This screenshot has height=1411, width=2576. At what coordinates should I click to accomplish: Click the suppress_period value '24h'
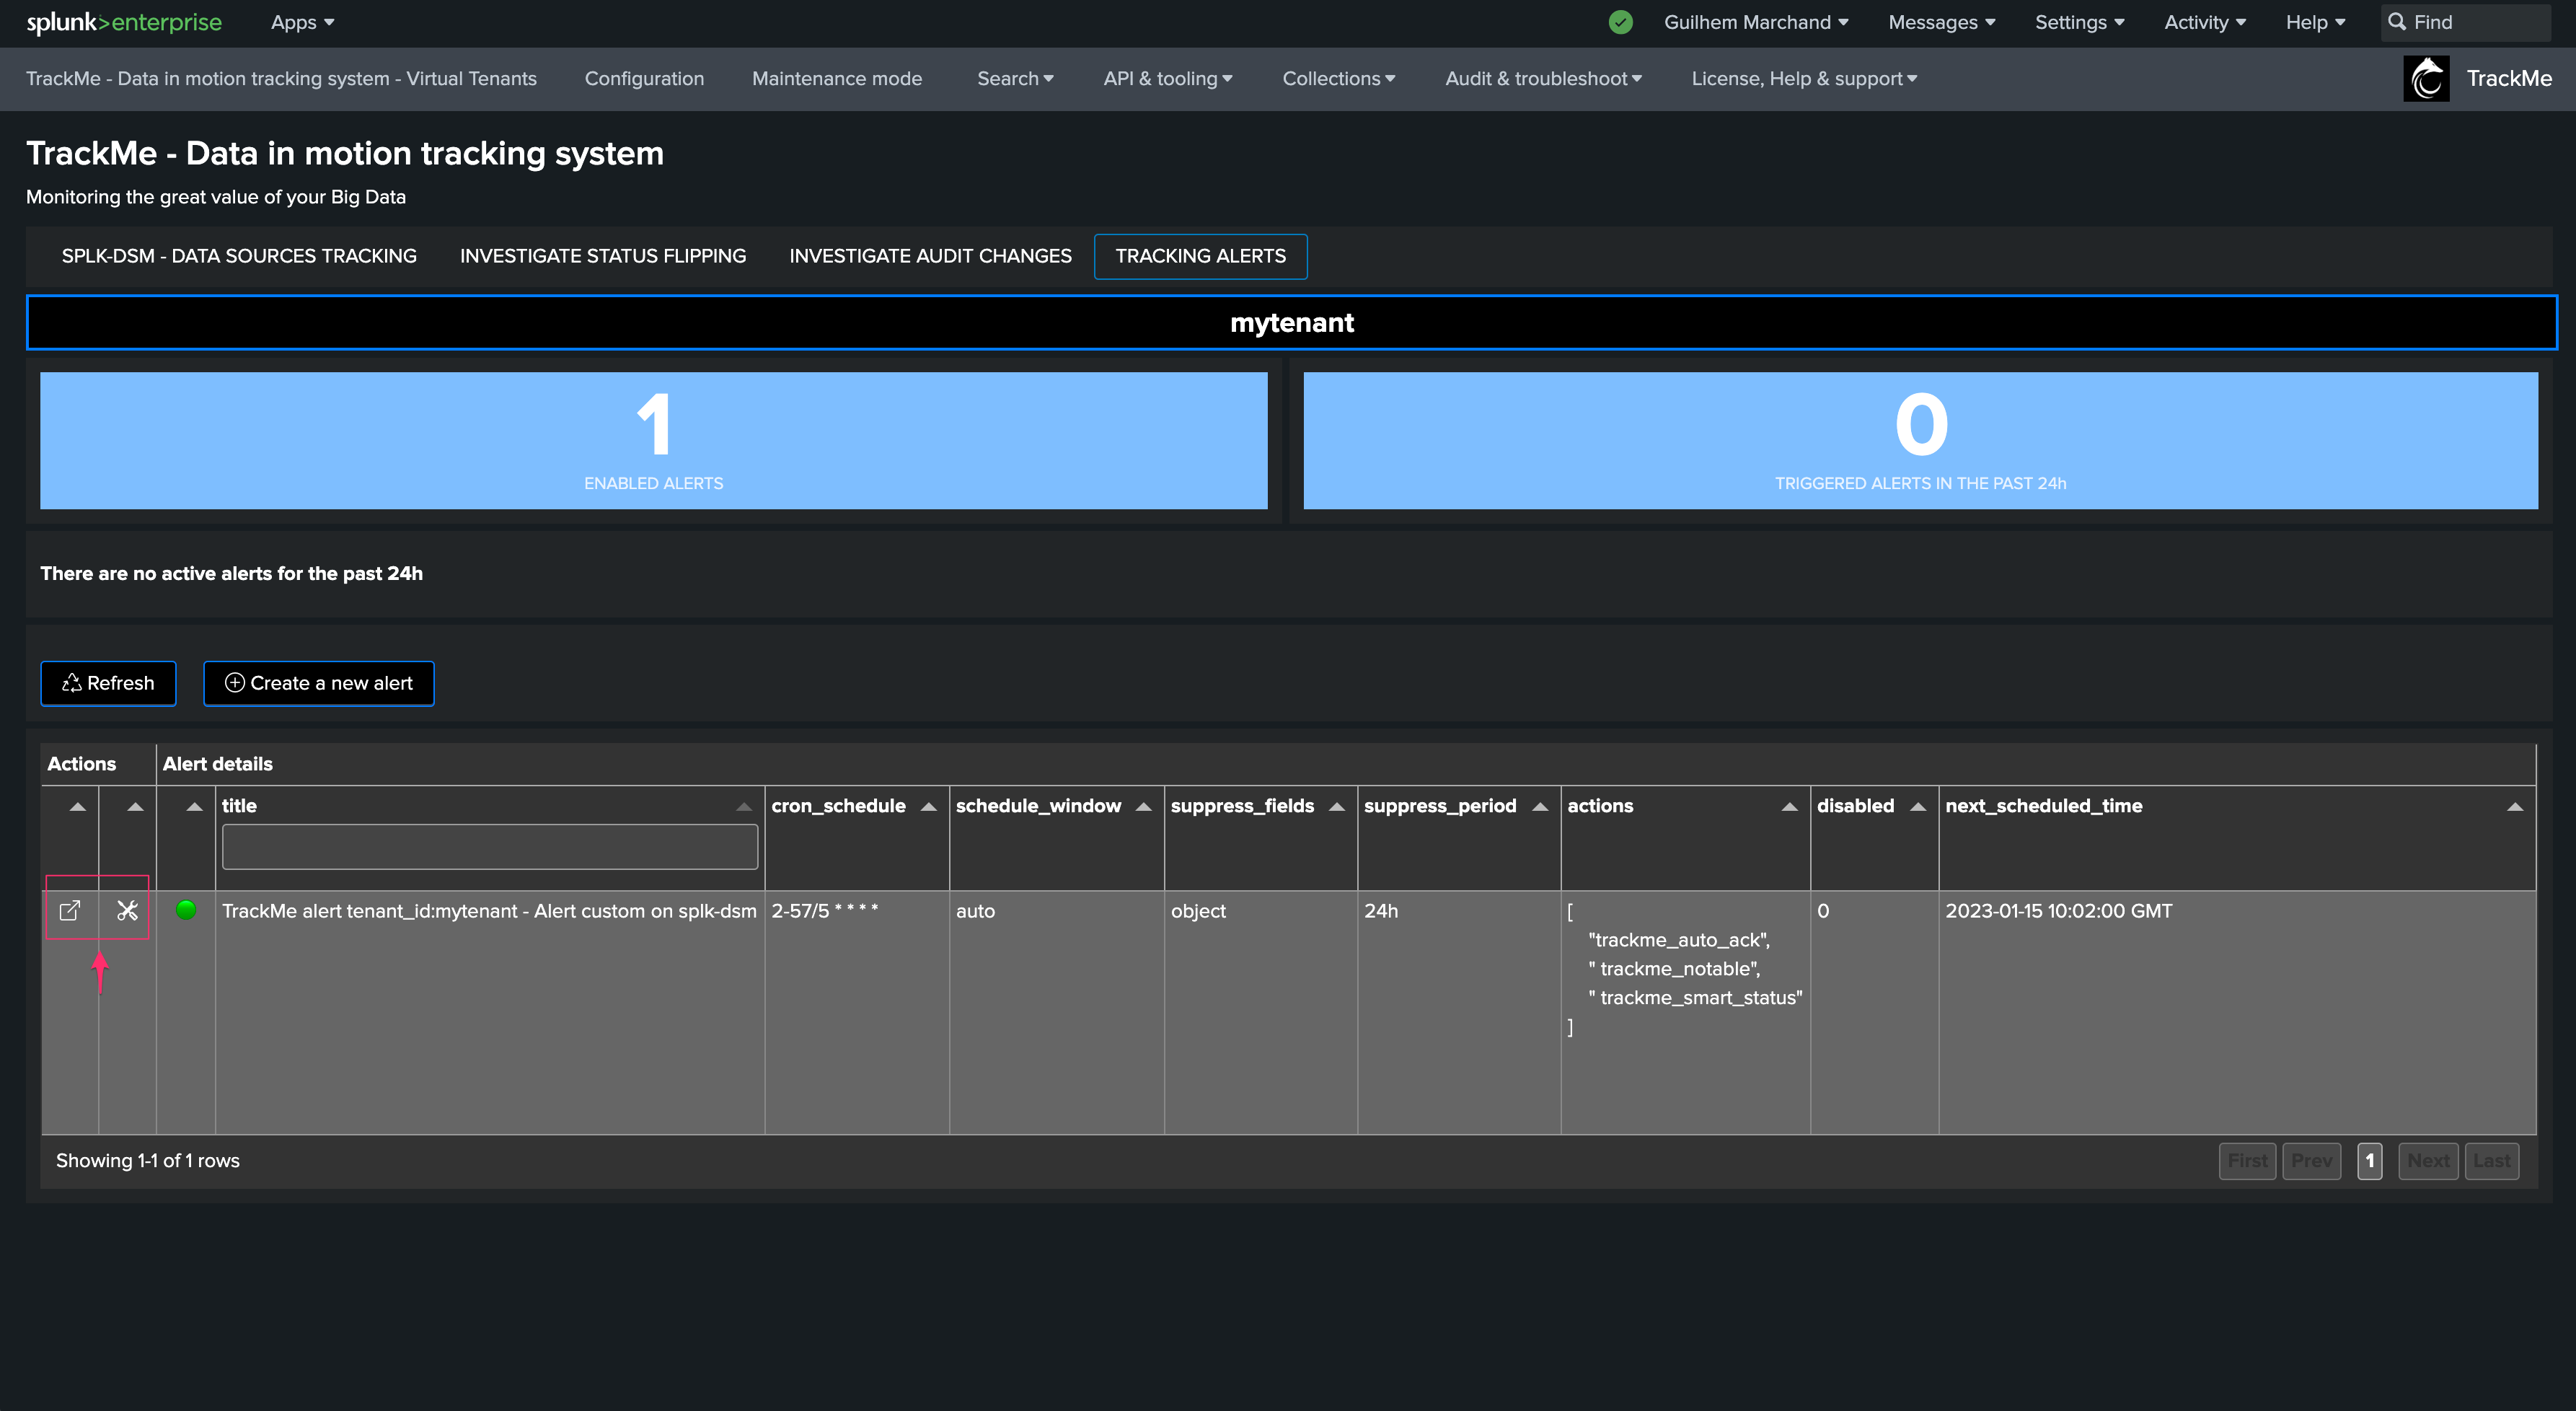[x=1381, y=911]
